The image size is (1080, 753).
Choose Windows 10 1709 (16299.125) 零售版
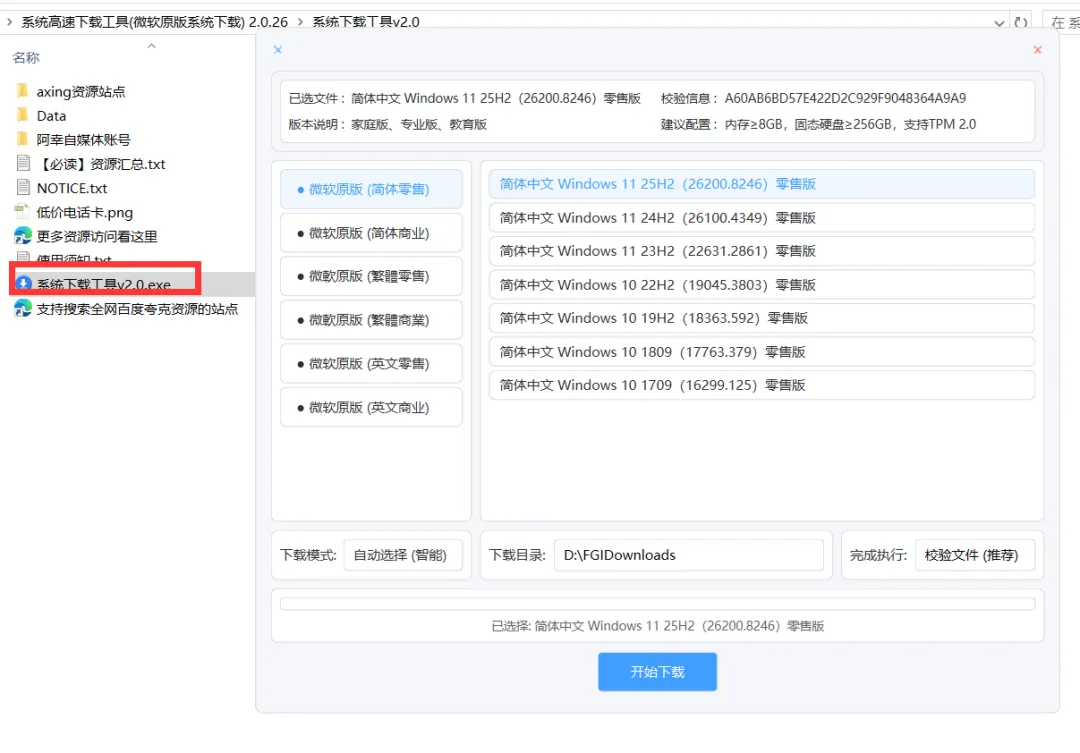pyautogui.click(x=762, y=384)
